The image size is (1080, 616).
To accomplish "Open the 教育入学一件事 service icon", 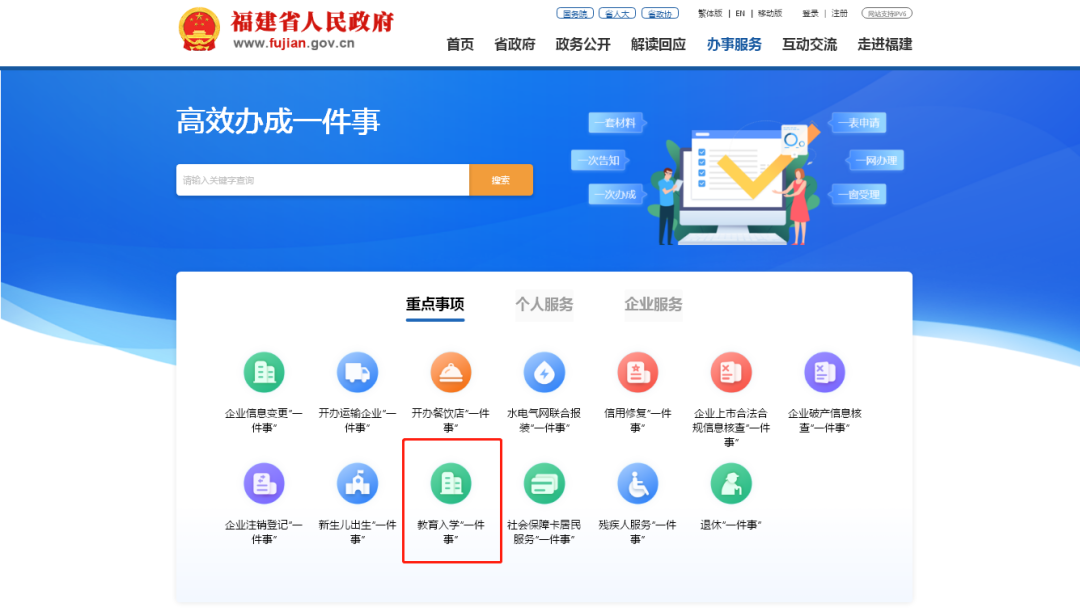I will pyautogui.click(x=451, y=482).
